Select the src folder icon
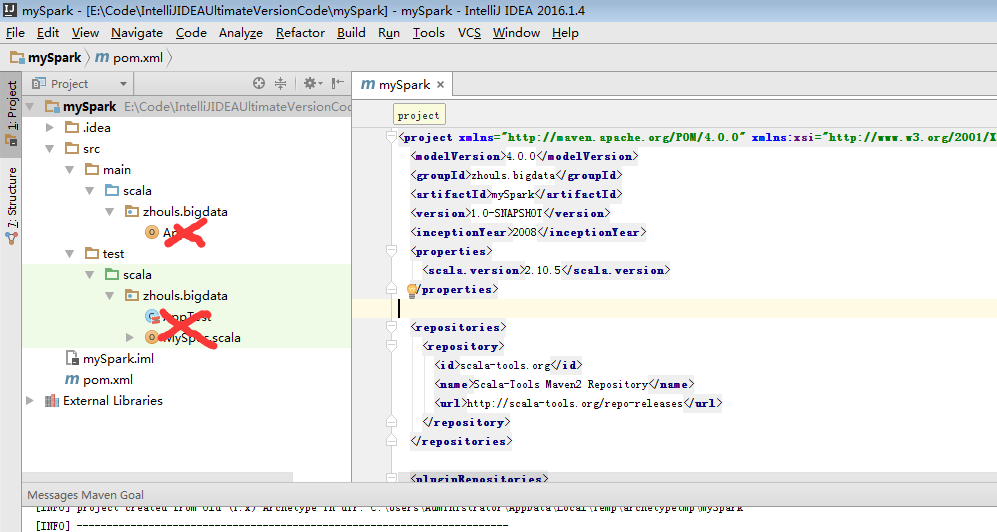The width and height of the screenshot is (997, 532). pos(72,149)
